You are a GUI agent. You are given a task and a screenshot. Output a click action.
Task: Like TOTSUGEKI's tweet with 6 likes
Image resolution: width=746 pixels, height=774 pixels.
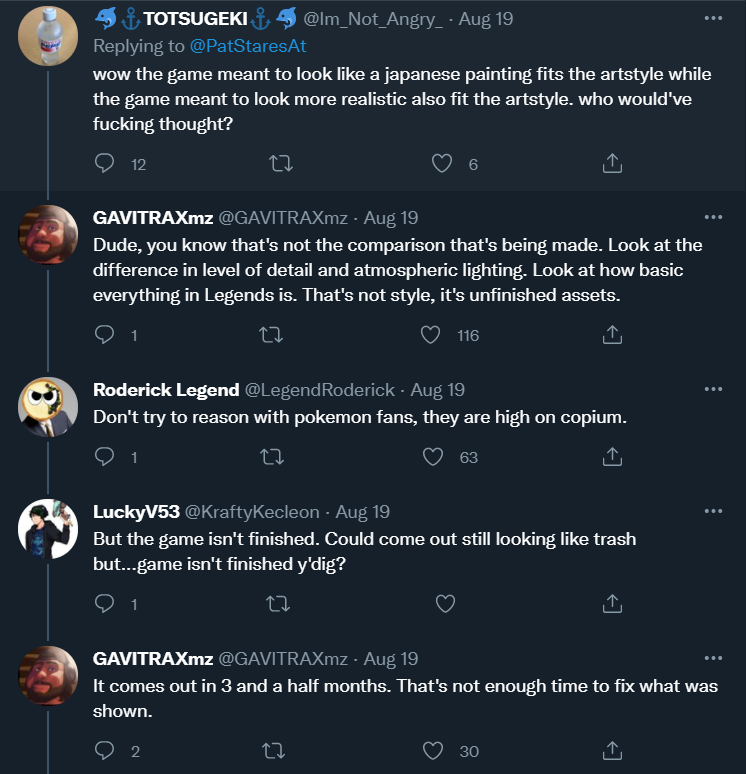[441, 163]
